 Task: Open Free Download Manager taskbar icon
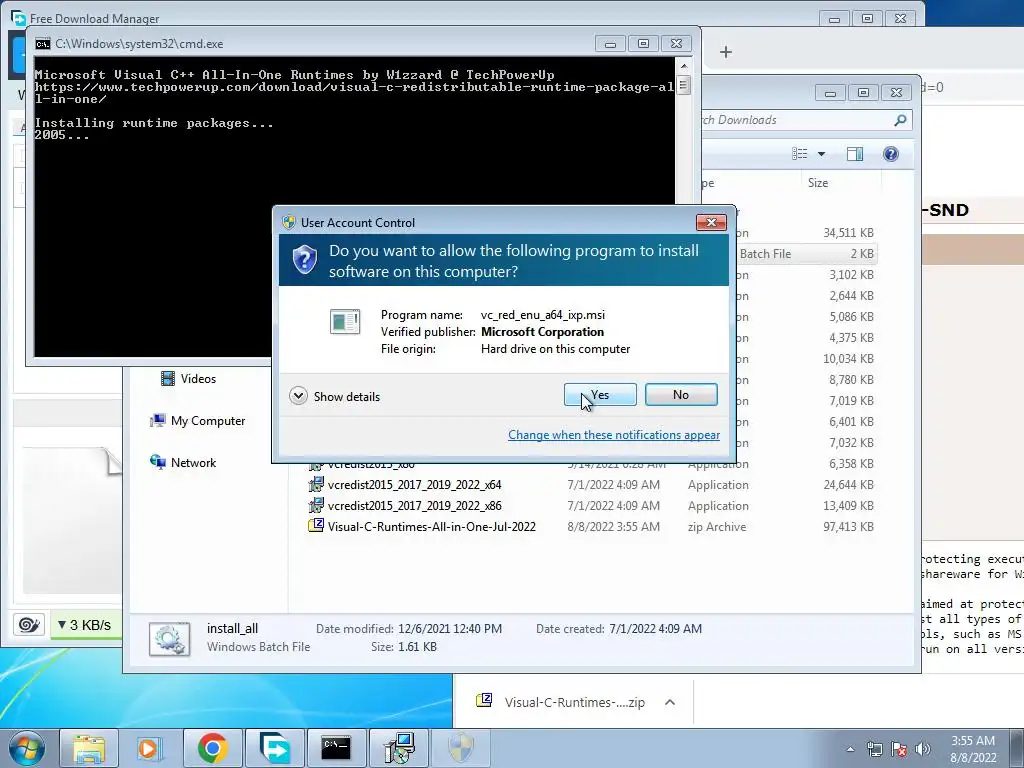274,748
